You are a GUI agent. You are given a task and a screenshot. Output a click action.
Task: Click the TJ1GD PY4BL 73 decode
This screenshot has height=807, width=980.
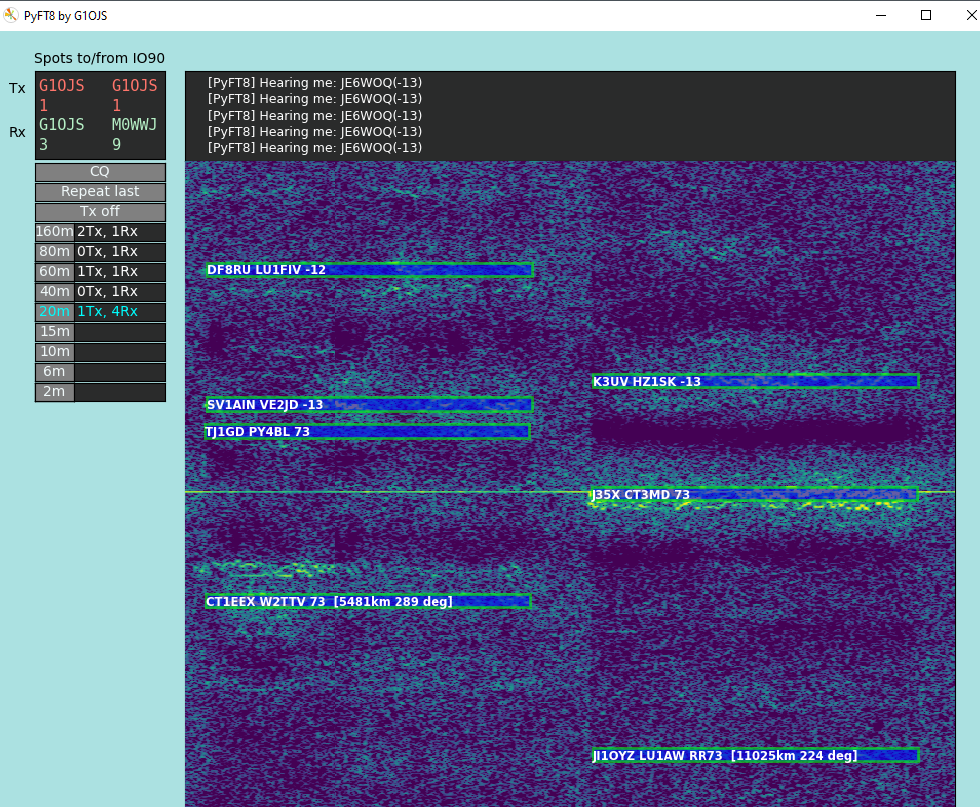[367, 432]
